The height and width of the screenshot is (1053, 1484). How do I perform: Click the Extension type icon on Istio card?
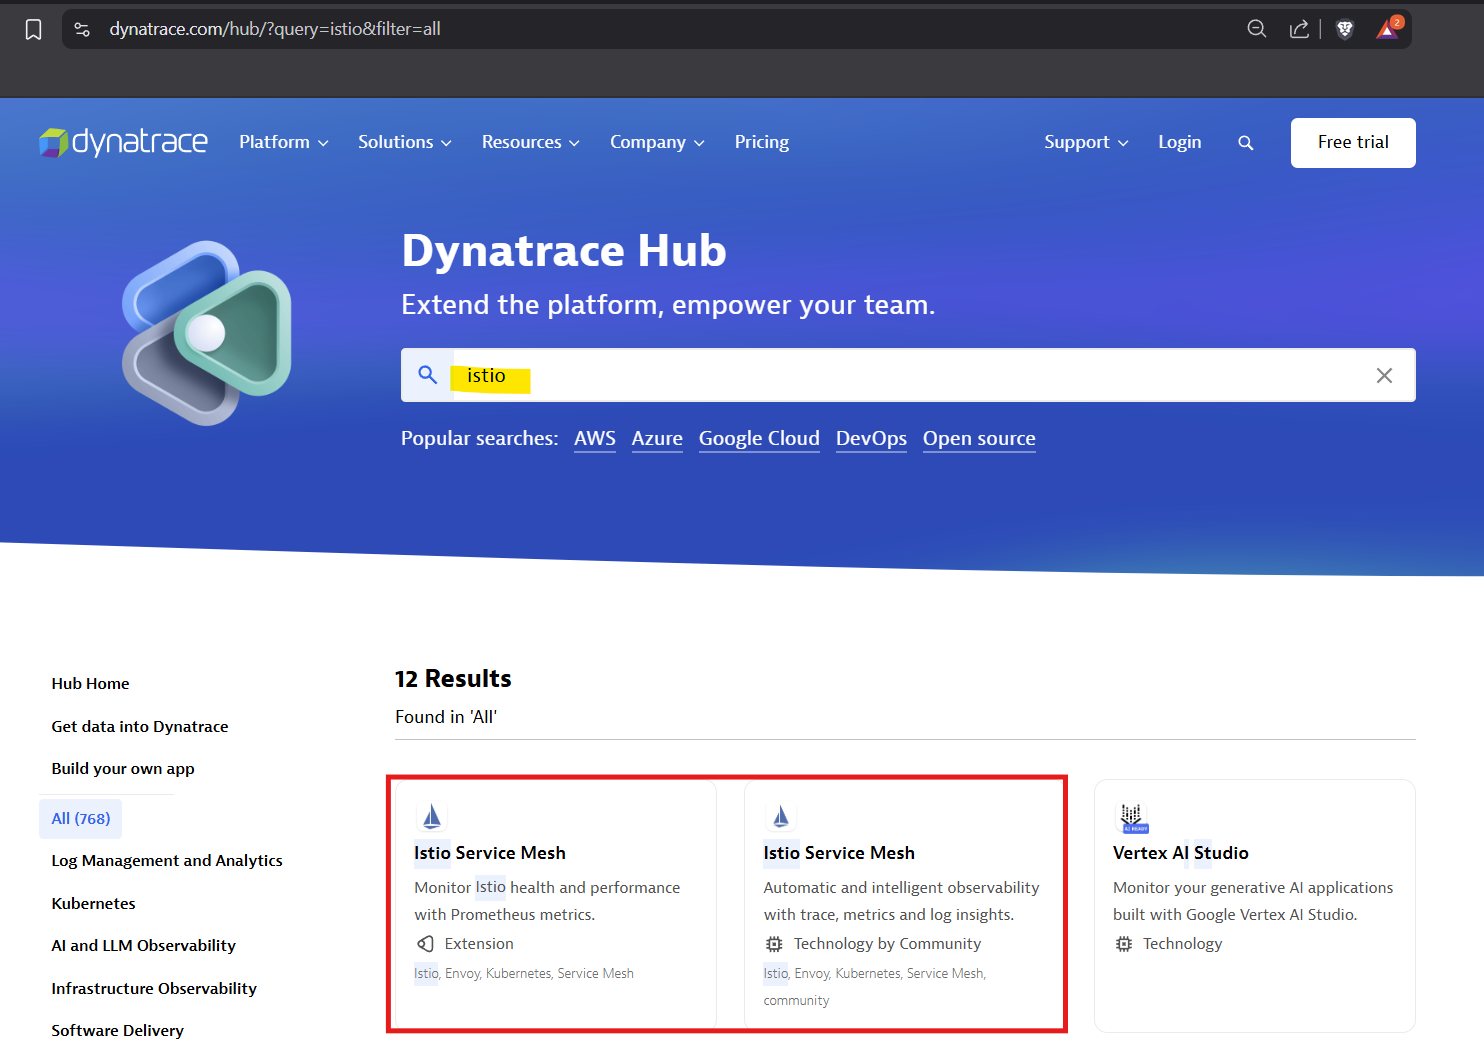(425, 944)
